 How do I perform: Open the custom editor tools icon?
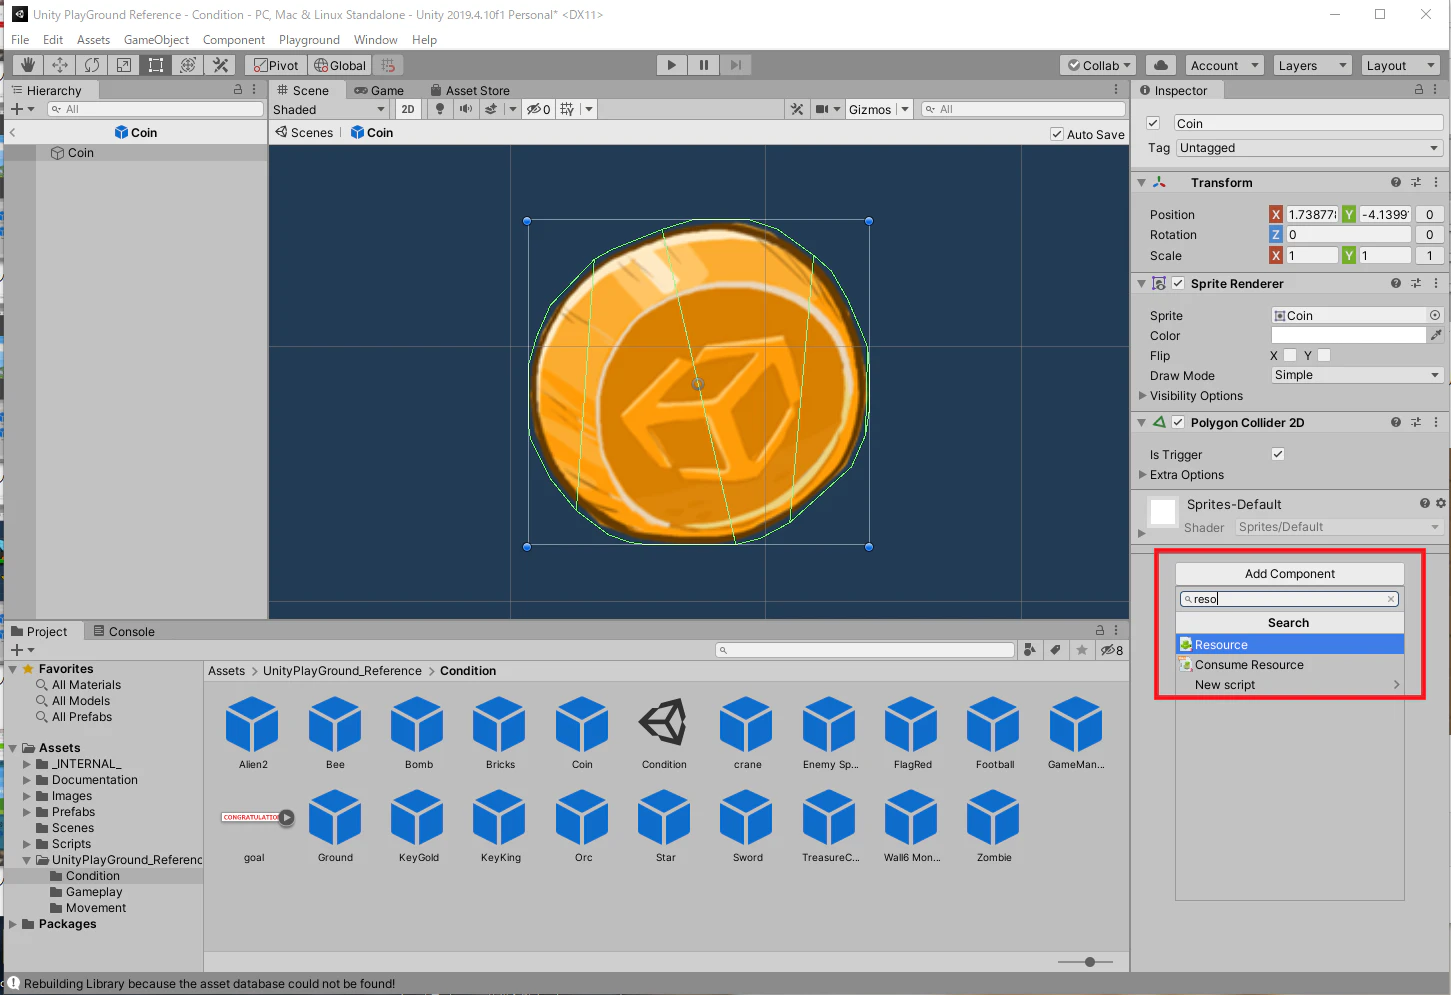pyautogui.click(x=221, y=65)
